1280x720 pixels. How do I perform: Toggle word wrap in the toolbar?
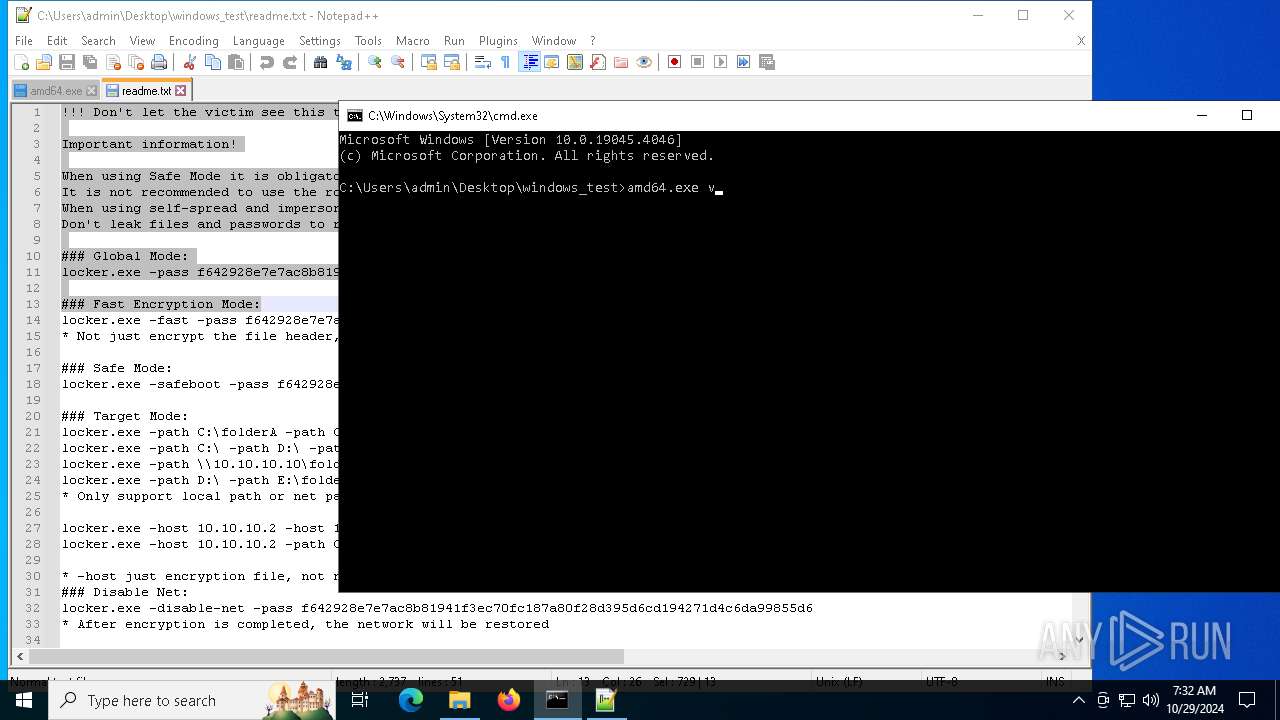tap(482, 62)
